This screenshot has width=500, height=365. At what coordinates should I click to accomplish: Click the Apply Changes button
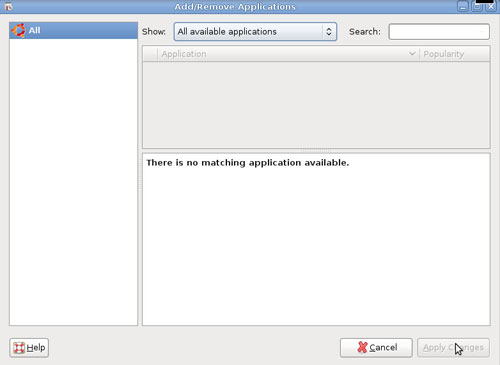[x=453, y=348]
